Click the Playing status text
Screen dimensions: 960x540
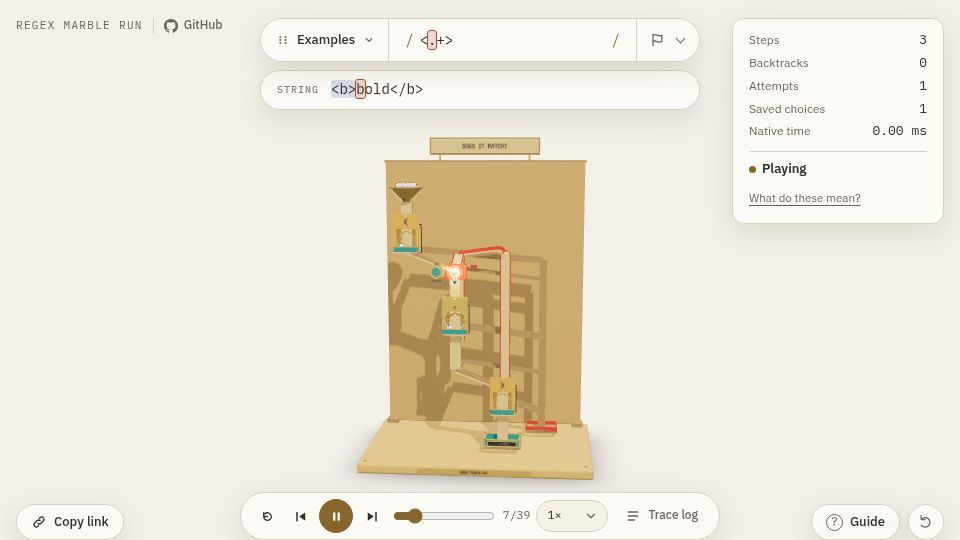point(784,169)
